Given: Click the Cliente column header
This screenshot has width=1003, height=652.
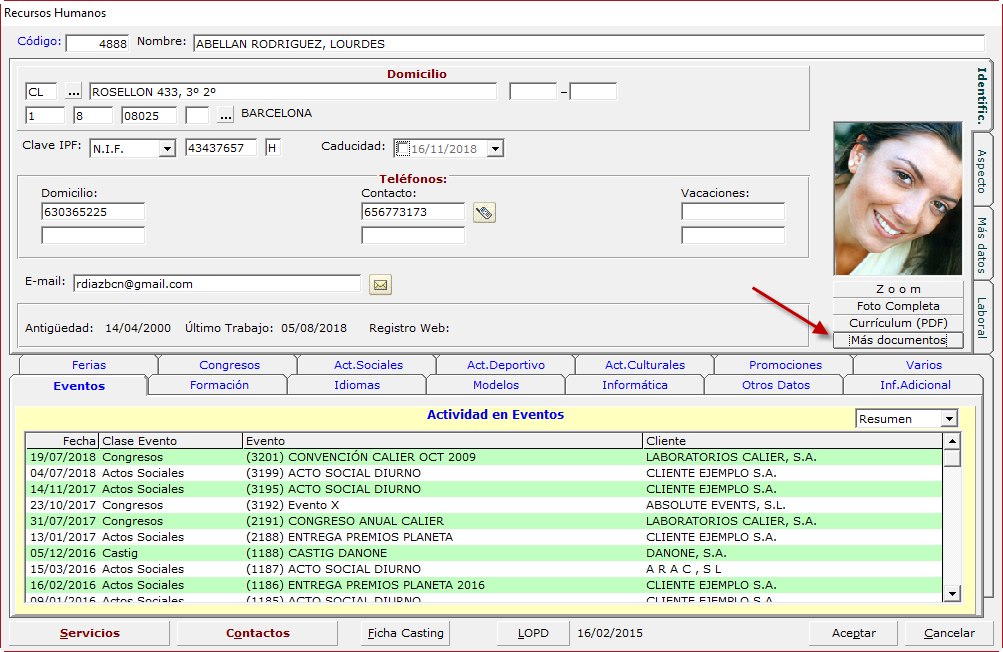Looking at the screenshot, I should [x=793, y=441].
